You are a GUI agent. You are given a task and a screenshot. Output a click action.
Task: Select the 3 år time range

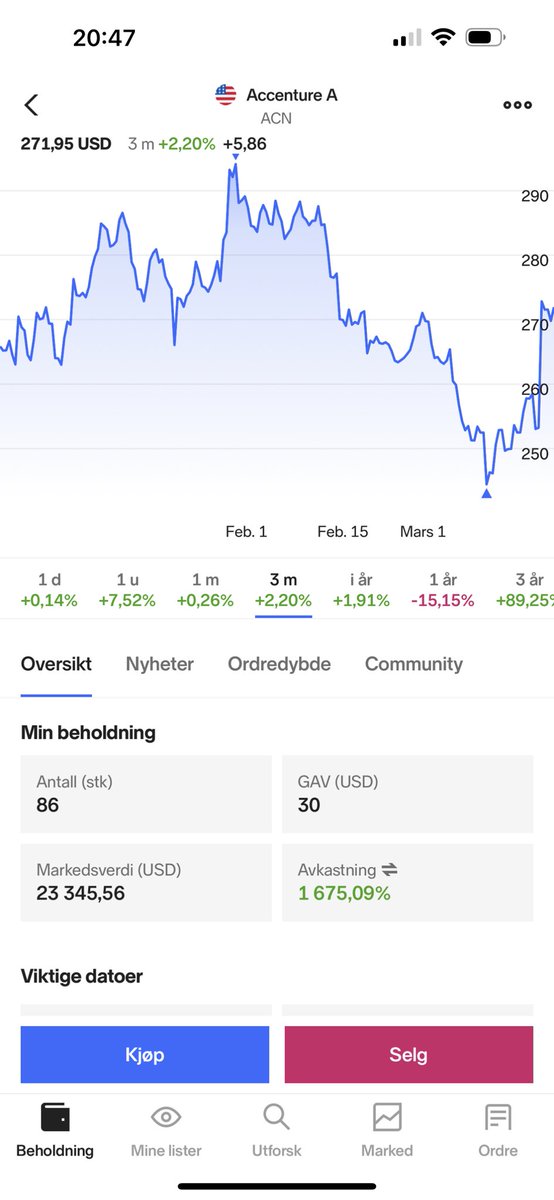click(x=525, y=590)
